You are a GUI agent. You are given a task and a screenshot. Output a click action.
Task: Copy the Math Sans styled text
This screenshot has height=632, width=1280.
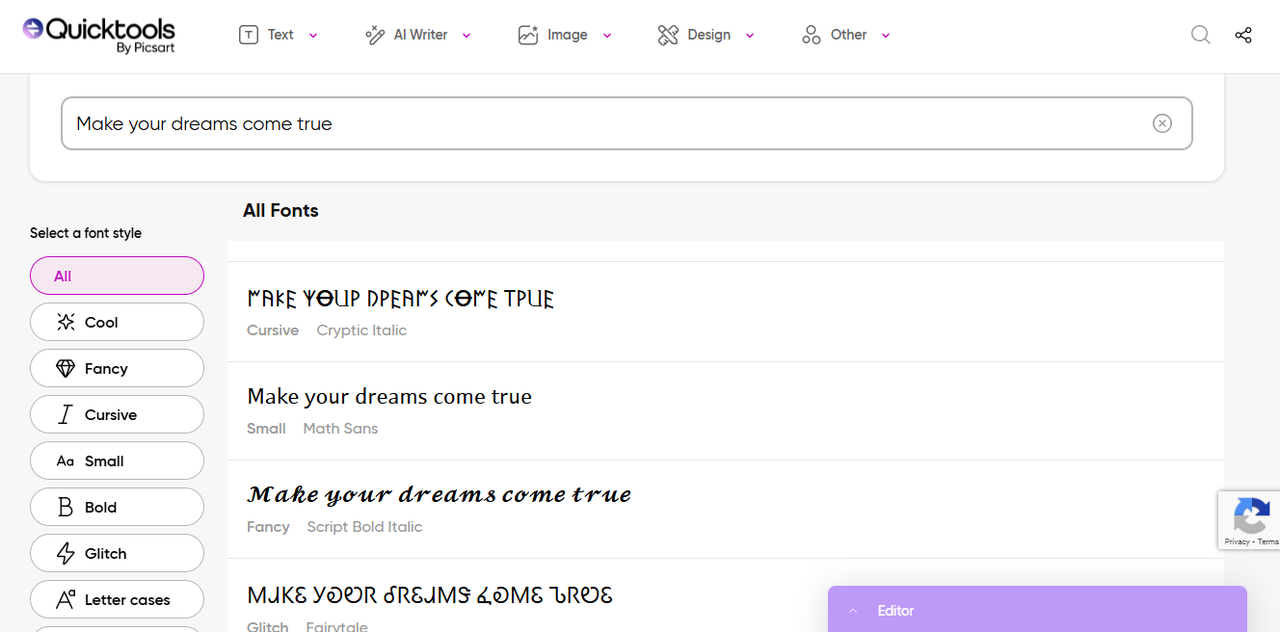389,397
